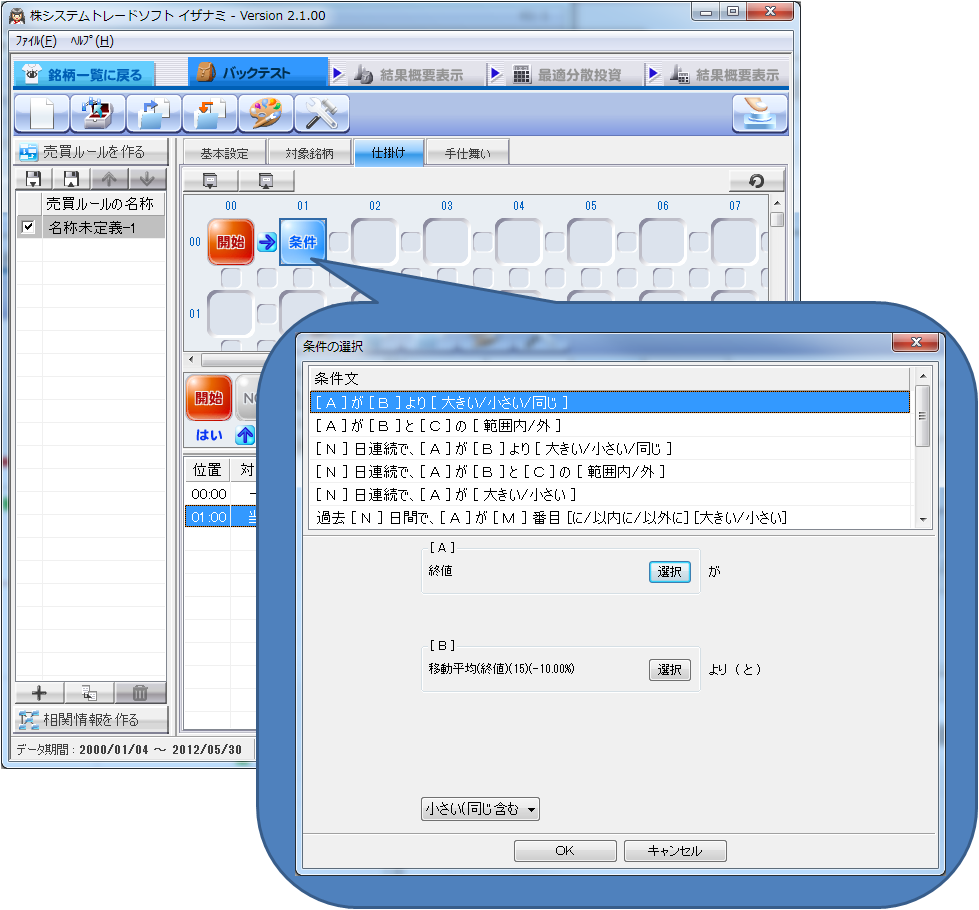Select condition [A]が[B]と[C]の[範囲内/外]
This screenshot has width=979, height=910.
click(x=610, y=425)
